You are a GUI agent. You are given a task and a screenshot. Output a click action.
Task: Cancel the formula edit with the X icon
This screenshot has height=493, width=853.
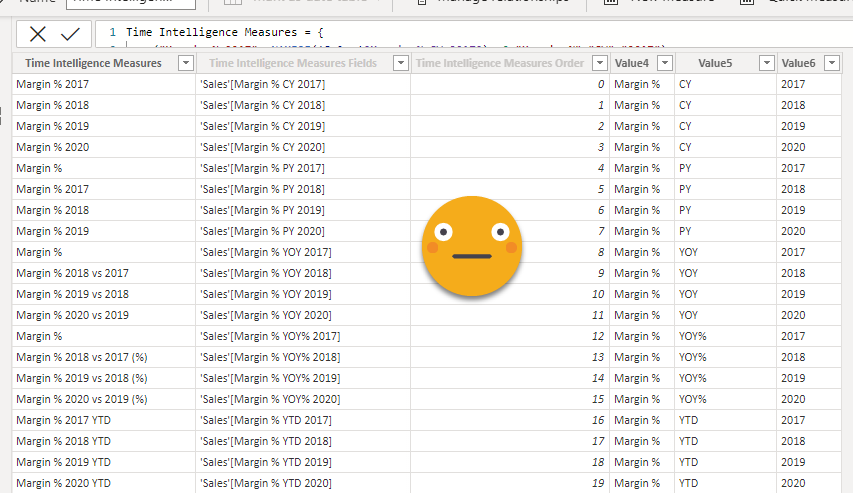click(38, 33)
